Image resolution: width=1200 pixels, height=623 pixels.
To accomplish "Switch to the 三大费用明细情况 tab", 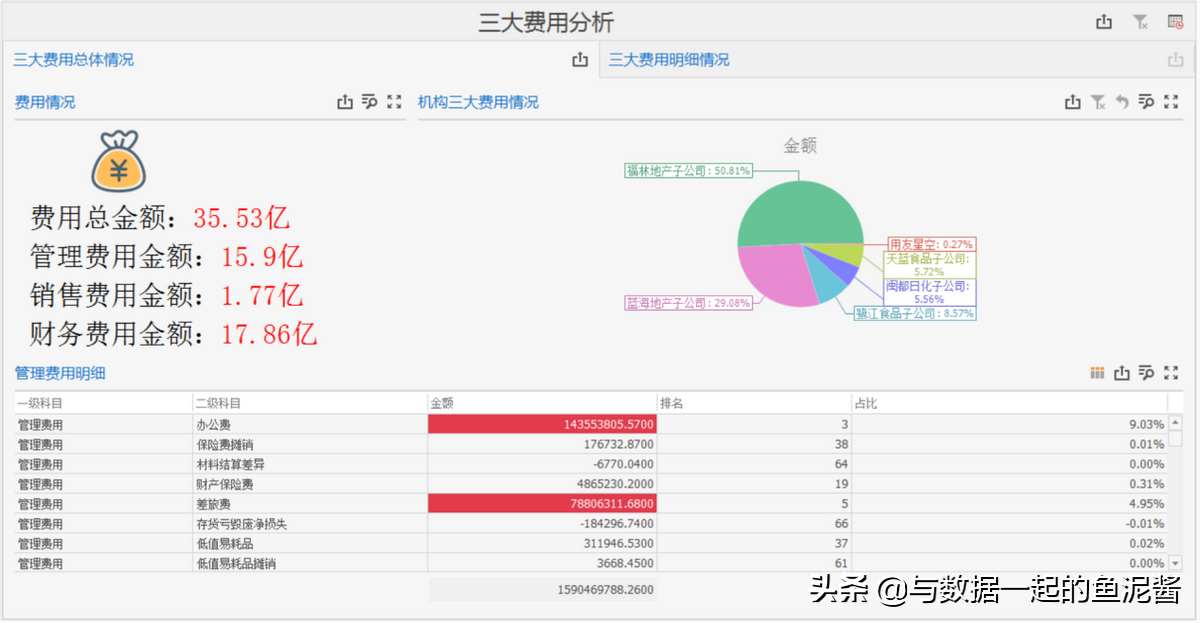I will click(x=669, y=60).
